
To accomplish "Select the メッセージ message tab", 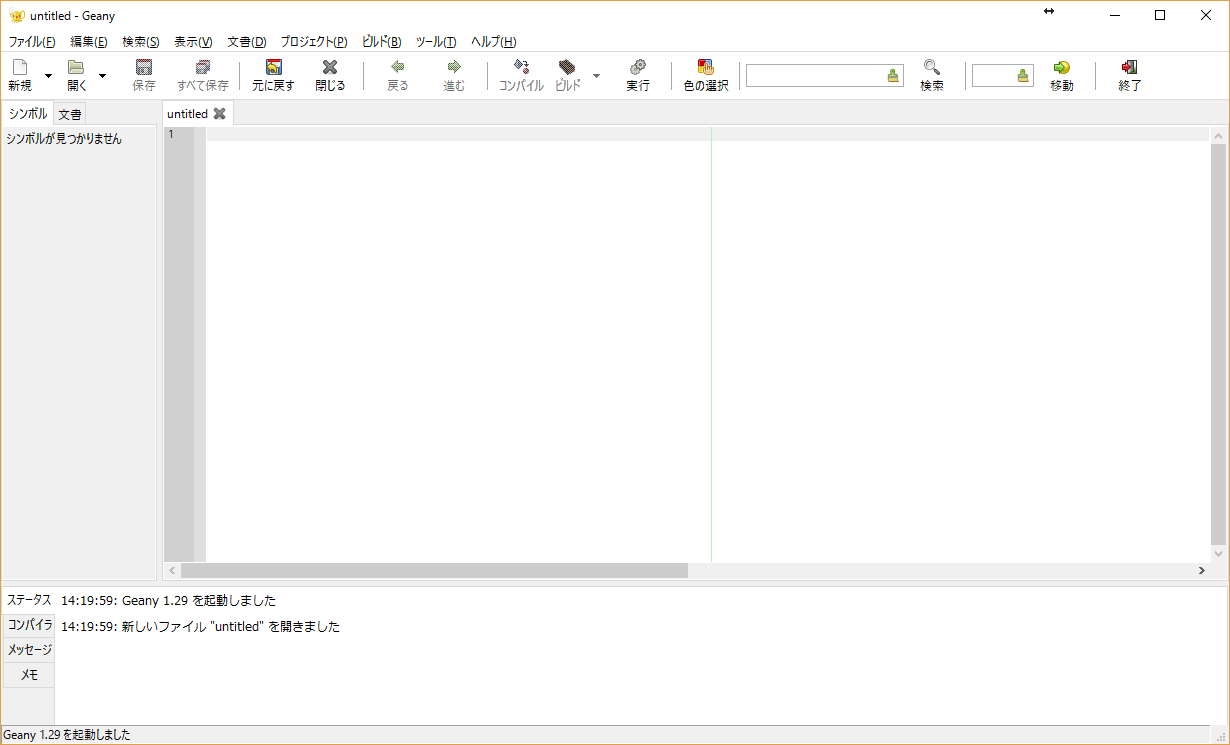I will tap(29, 649).
